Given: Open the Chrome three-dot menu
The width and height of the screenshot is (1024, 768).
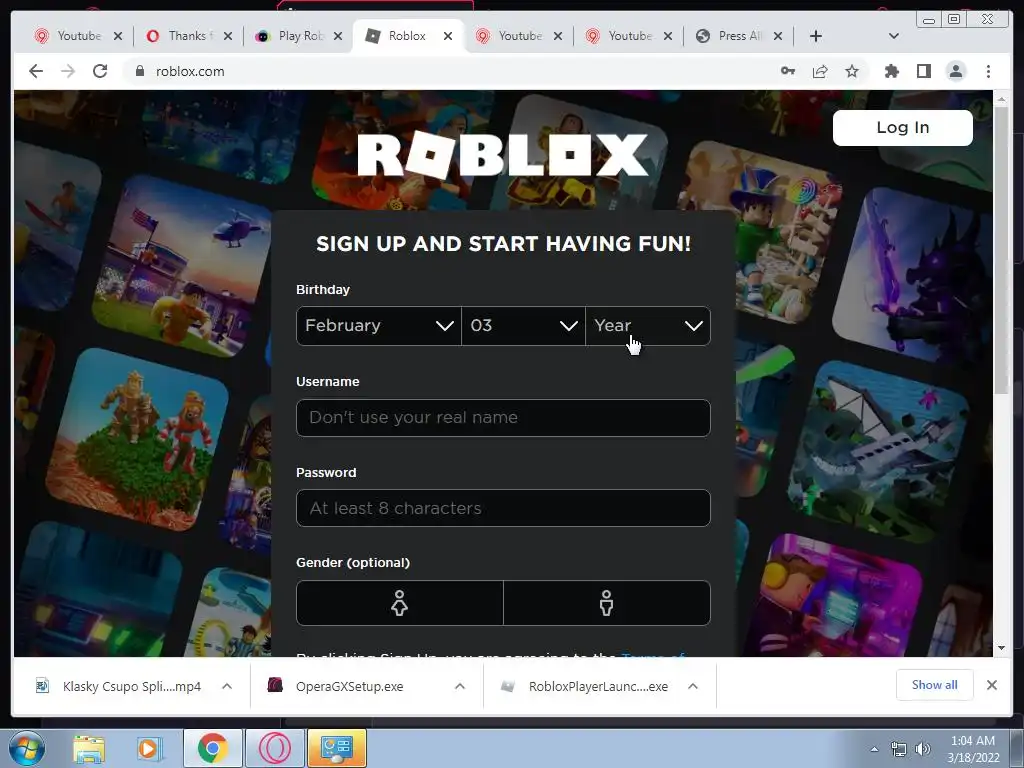Looking at the screenshot, I should tap(988, 71).
